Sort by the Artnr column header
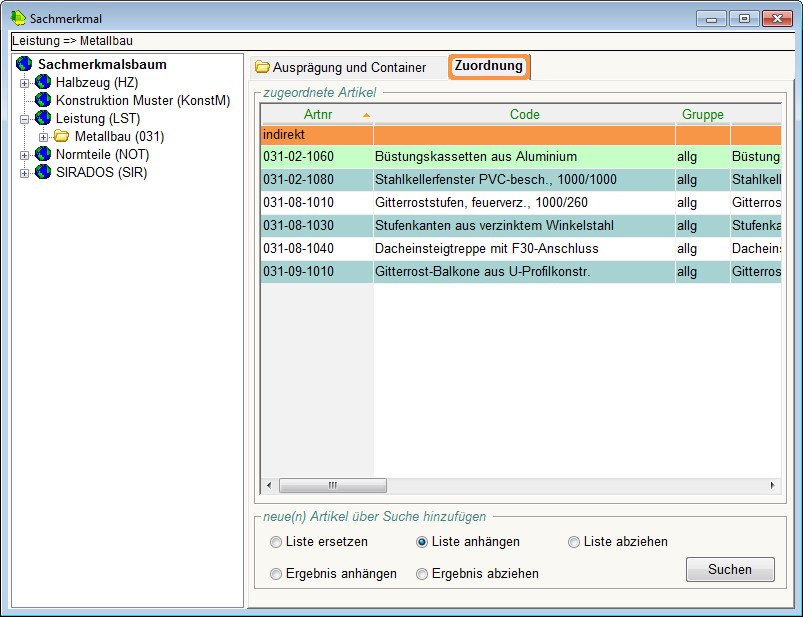Image resolution: width=803 pixels, height=617 pixels. point(317,114)
